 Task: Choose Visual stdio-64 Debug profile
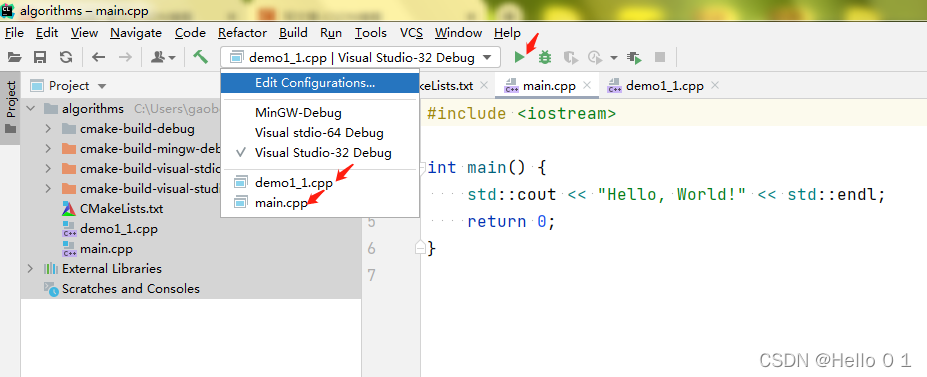coord(320,133)
